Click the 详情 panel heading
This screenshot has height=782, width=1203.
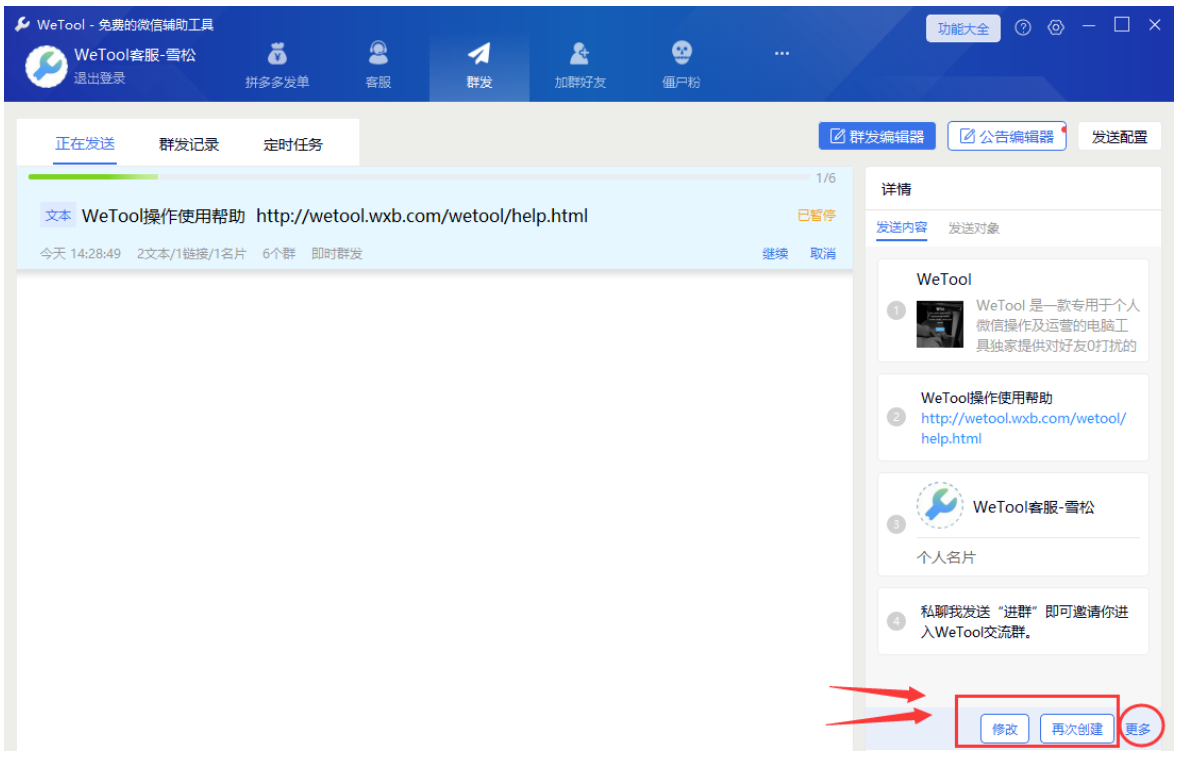[x=896, y=189]
